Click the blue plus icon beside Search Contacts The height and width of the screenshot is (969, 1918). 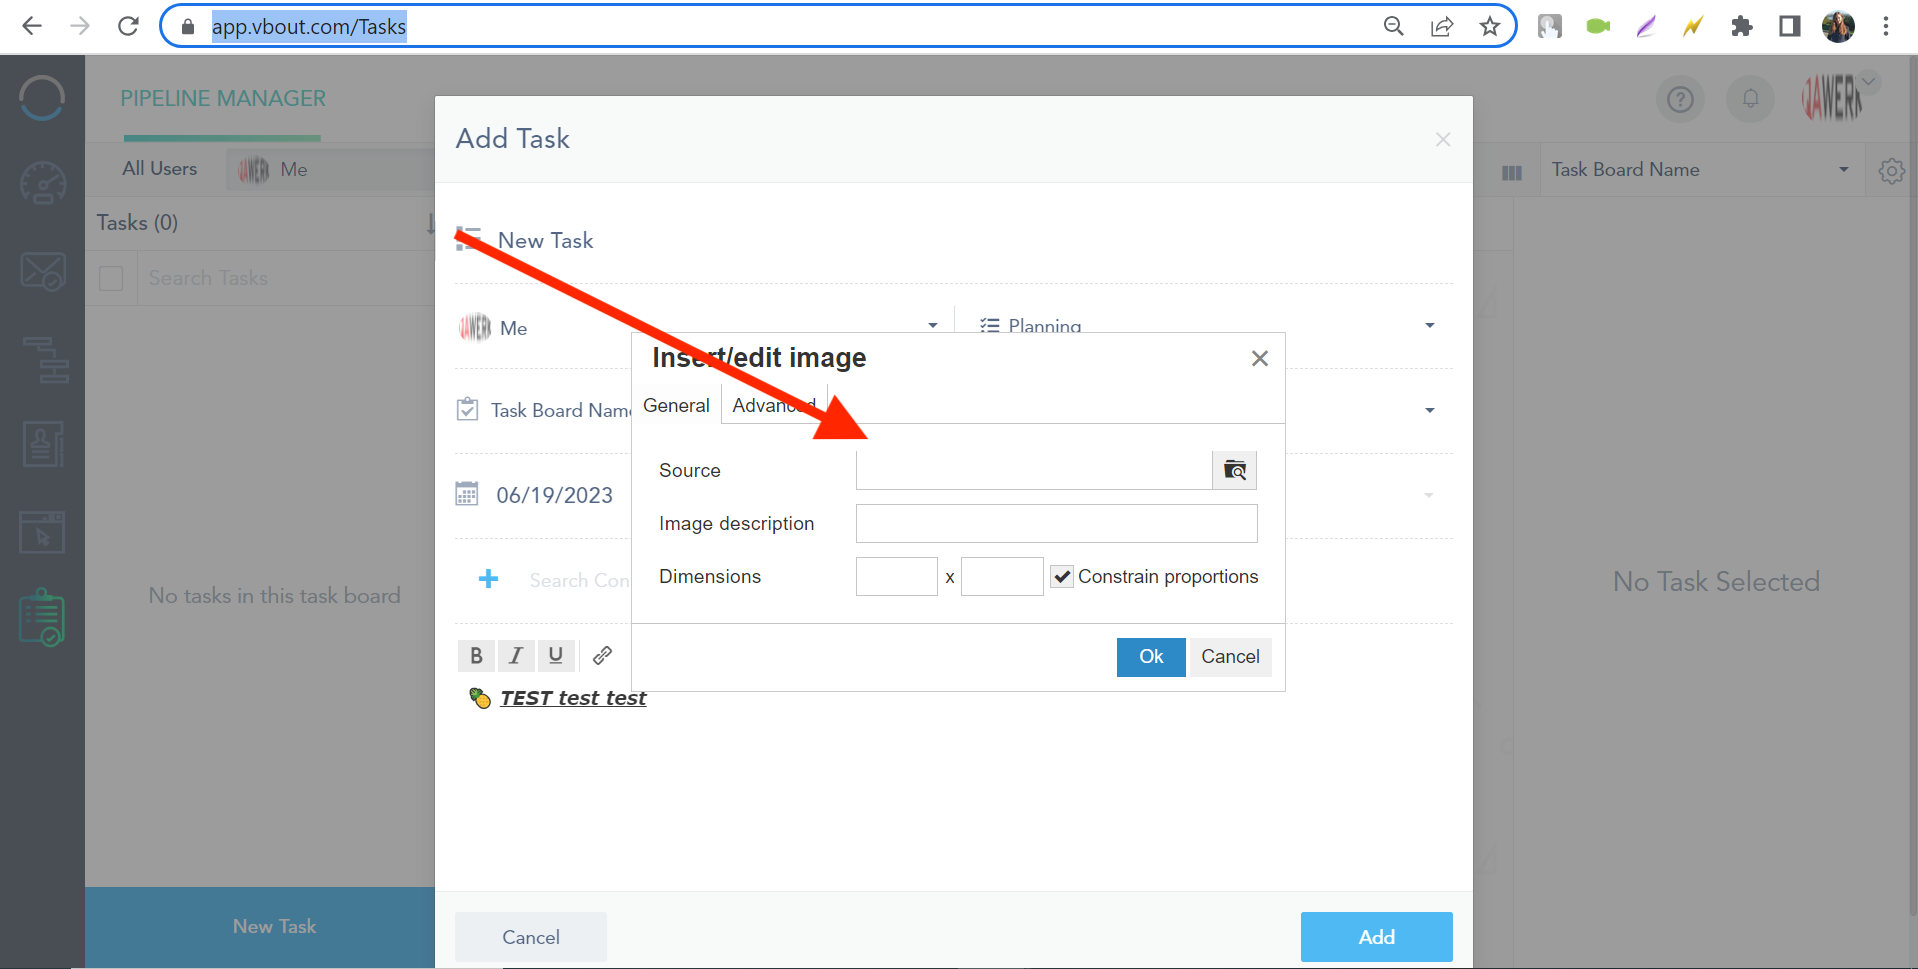point(488,579)
